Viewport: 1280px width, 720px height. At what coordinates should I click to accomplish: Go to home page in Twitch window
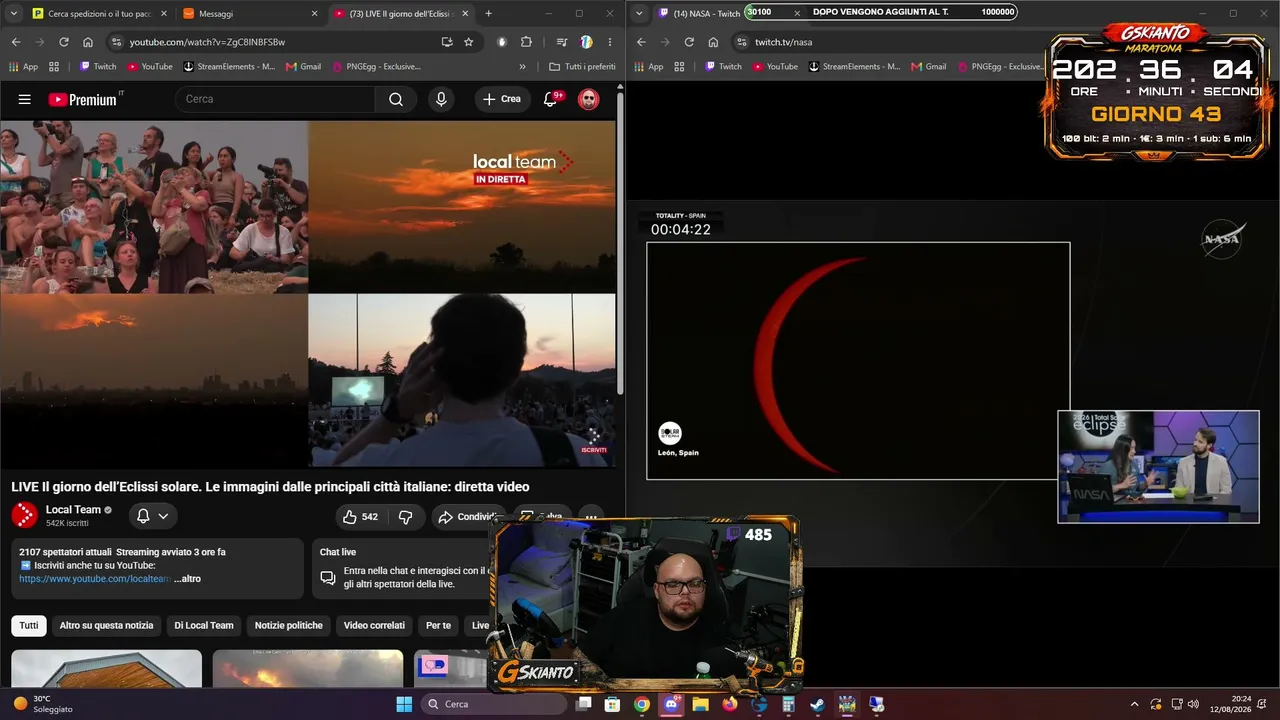click(713, 42)
